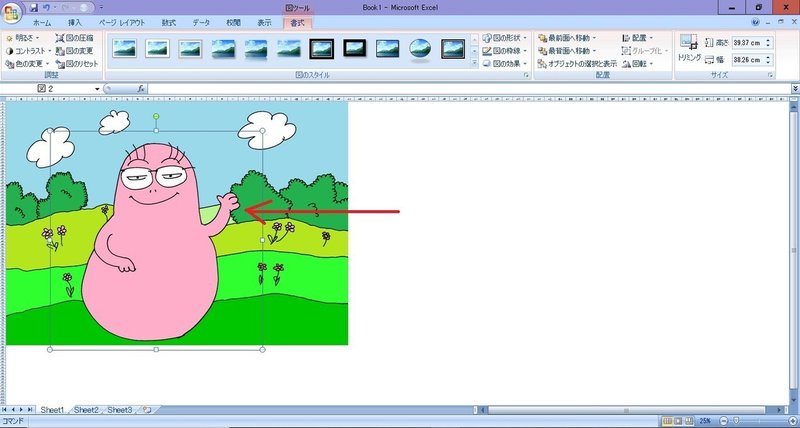
Task: Click into the Name Box field
Action: (x=48, y=89)
